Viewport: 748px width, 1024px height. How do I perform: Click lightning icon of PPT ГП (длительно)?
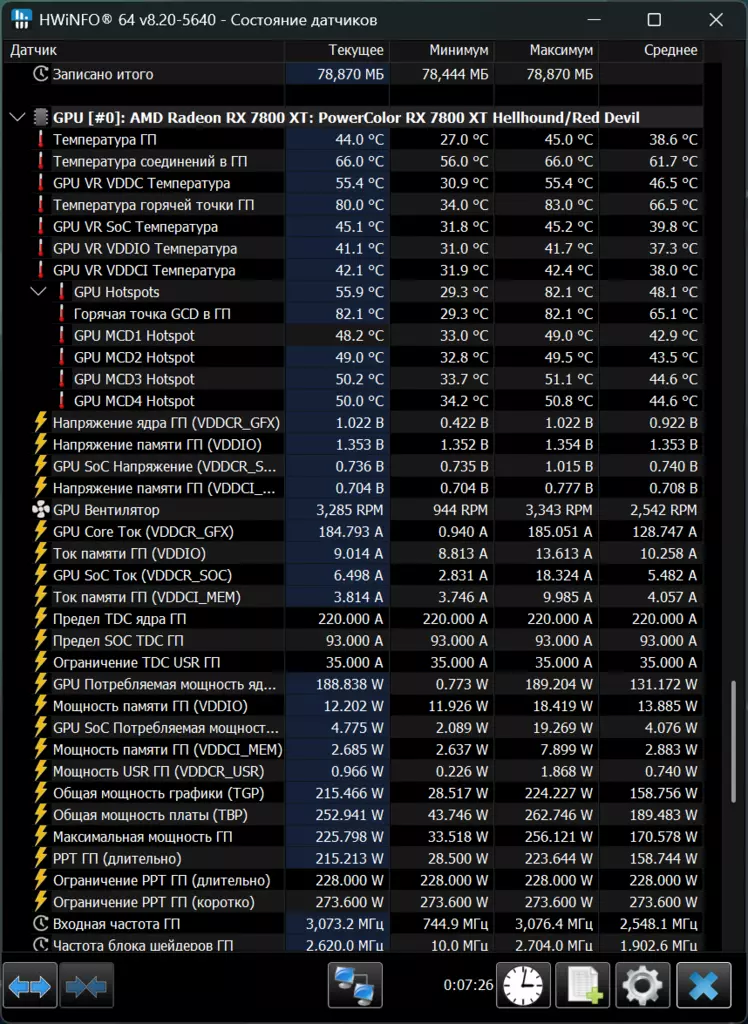tap(41, 858)
